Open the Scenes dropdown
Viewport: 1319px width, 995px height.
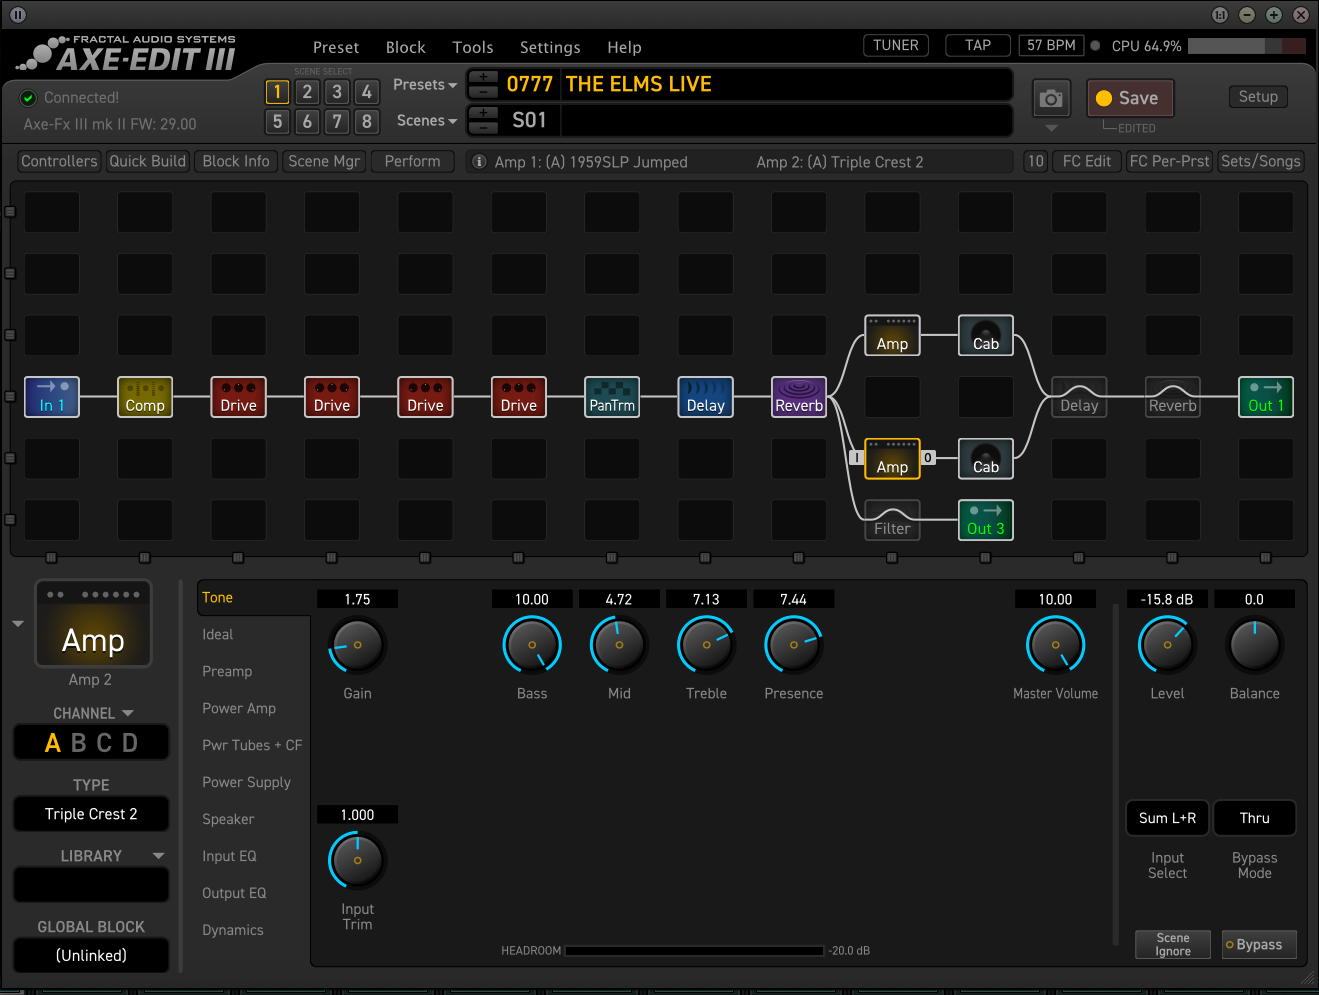pos(427,121)
